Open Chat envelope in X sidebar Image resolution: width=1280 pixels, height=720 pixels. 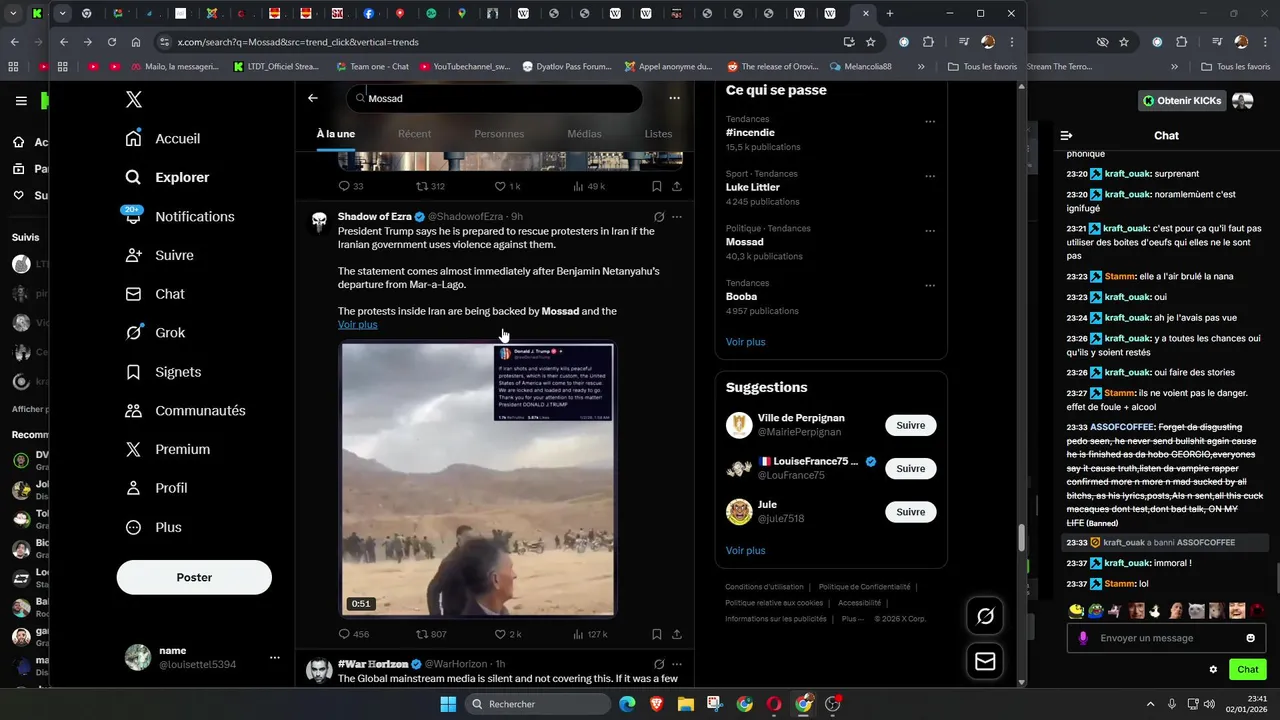[x=154, y=294]
